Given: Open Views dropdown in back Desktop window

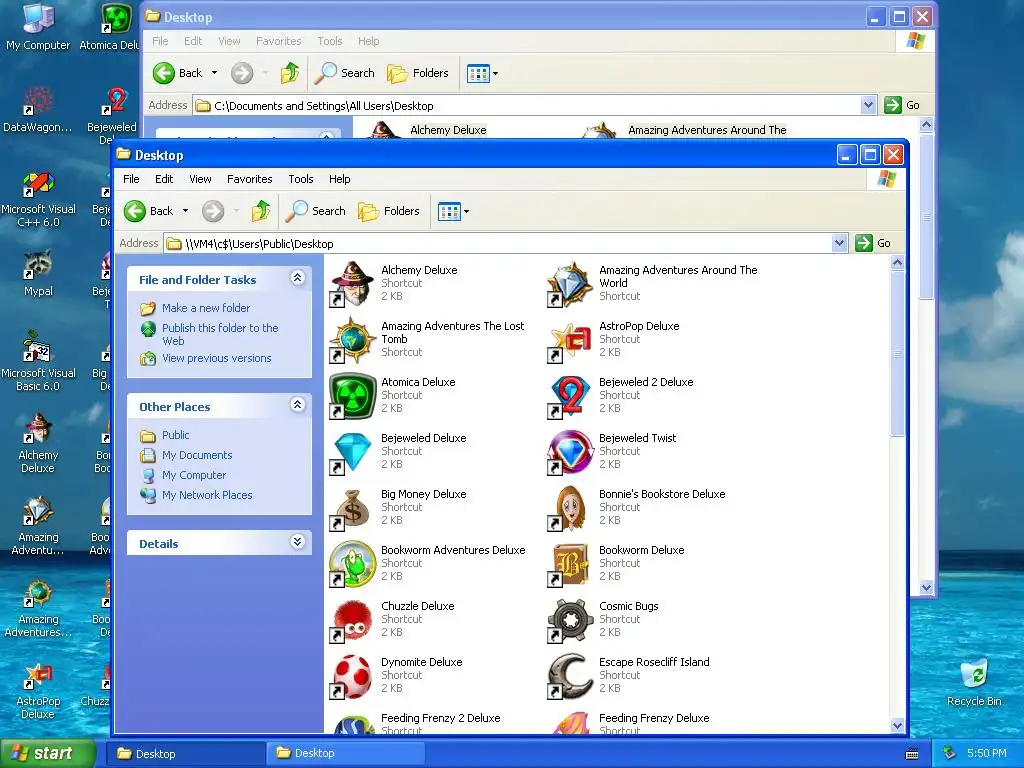Looking at the screenshot, I should tap(495, 73).
